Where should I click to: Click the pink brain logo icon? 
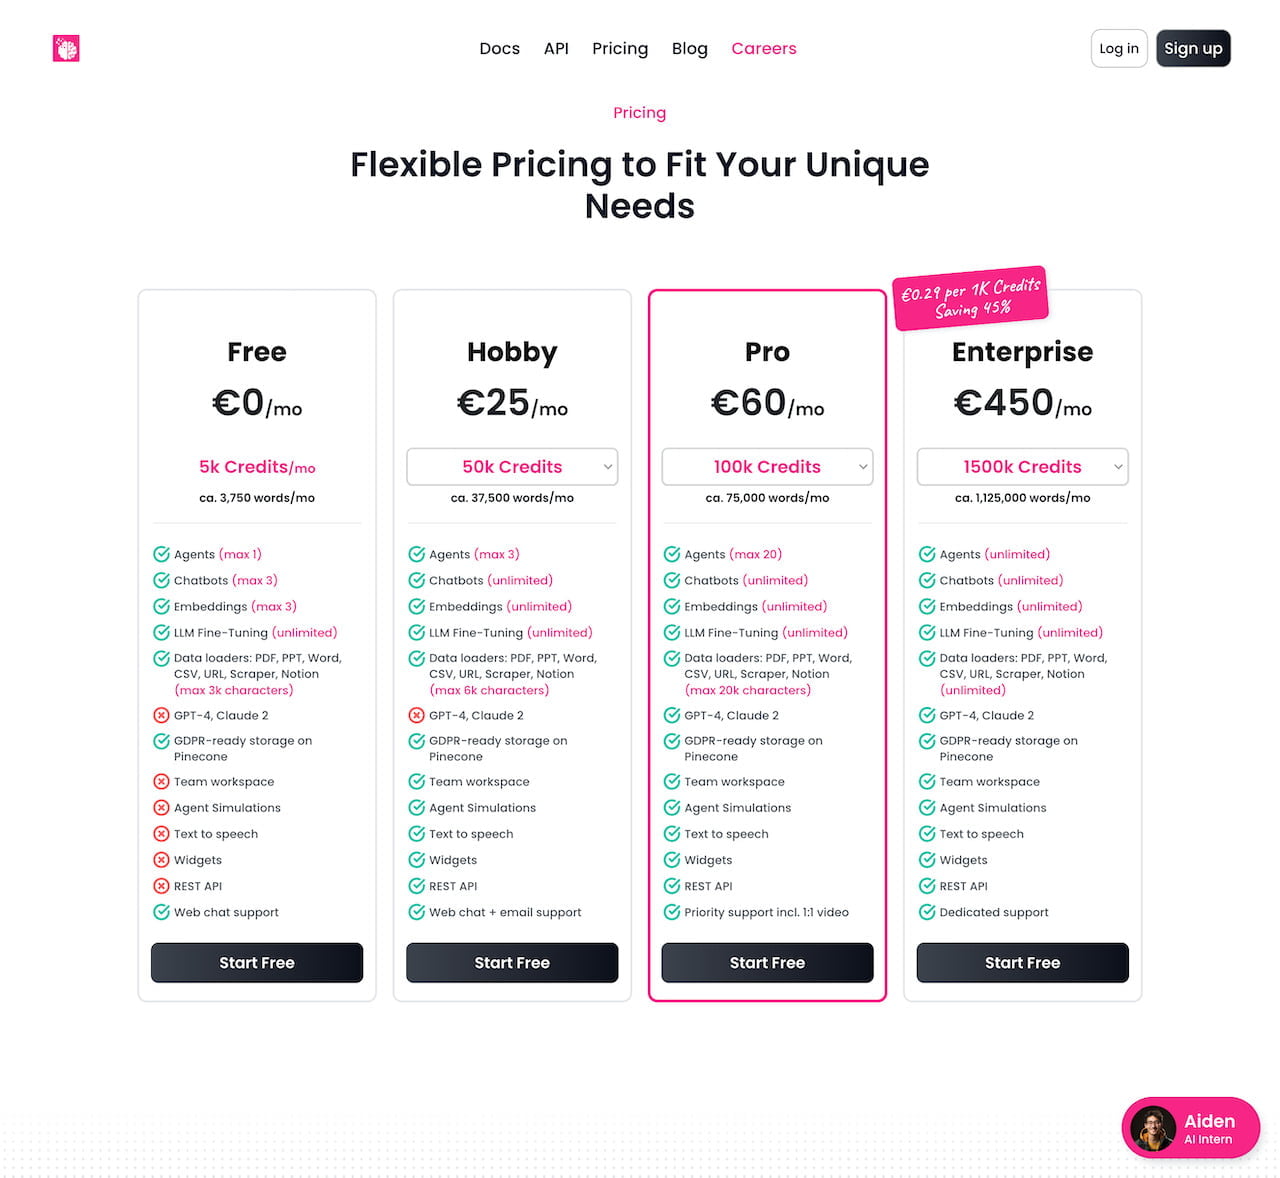(66, 48)
